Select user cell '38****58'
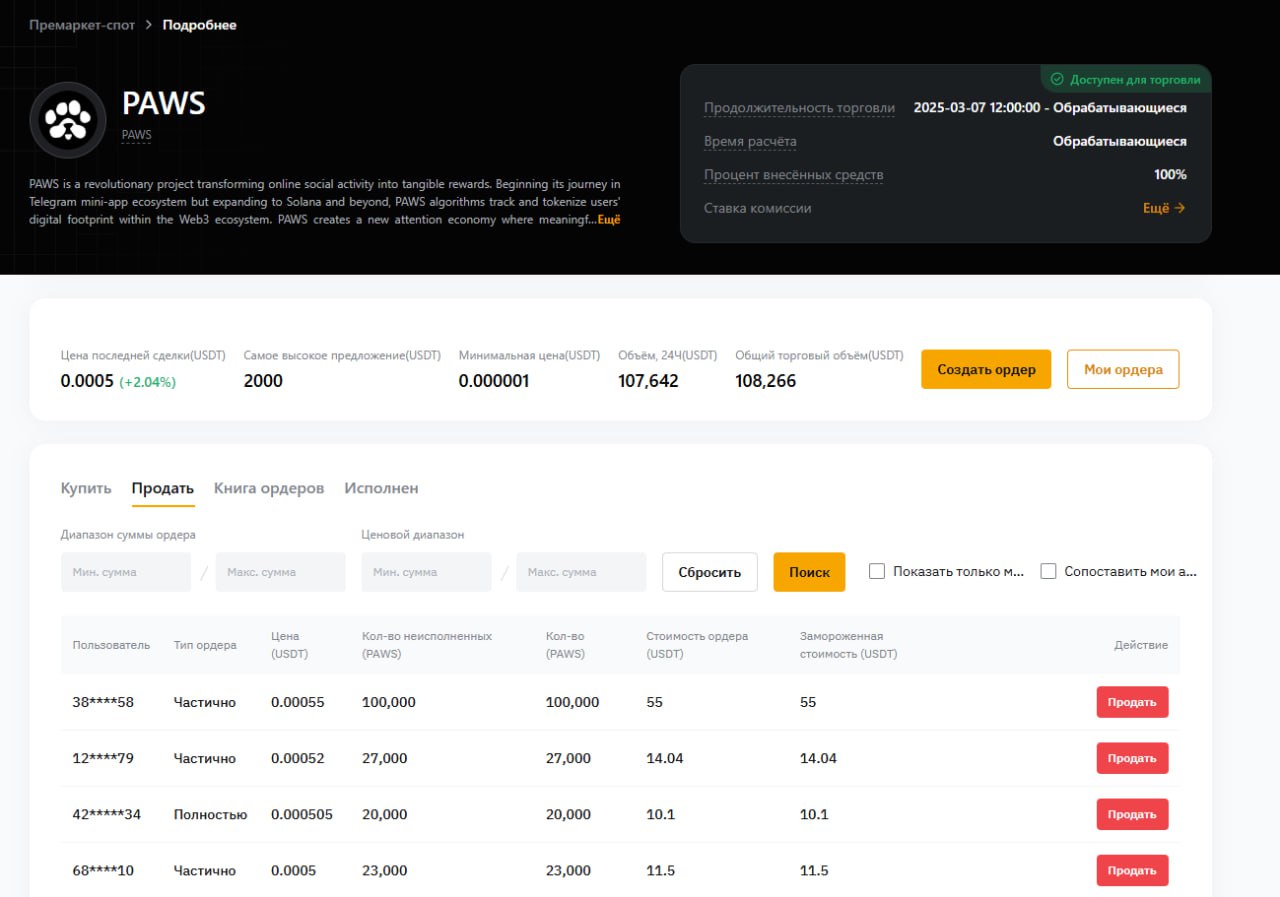 [103, 702]
